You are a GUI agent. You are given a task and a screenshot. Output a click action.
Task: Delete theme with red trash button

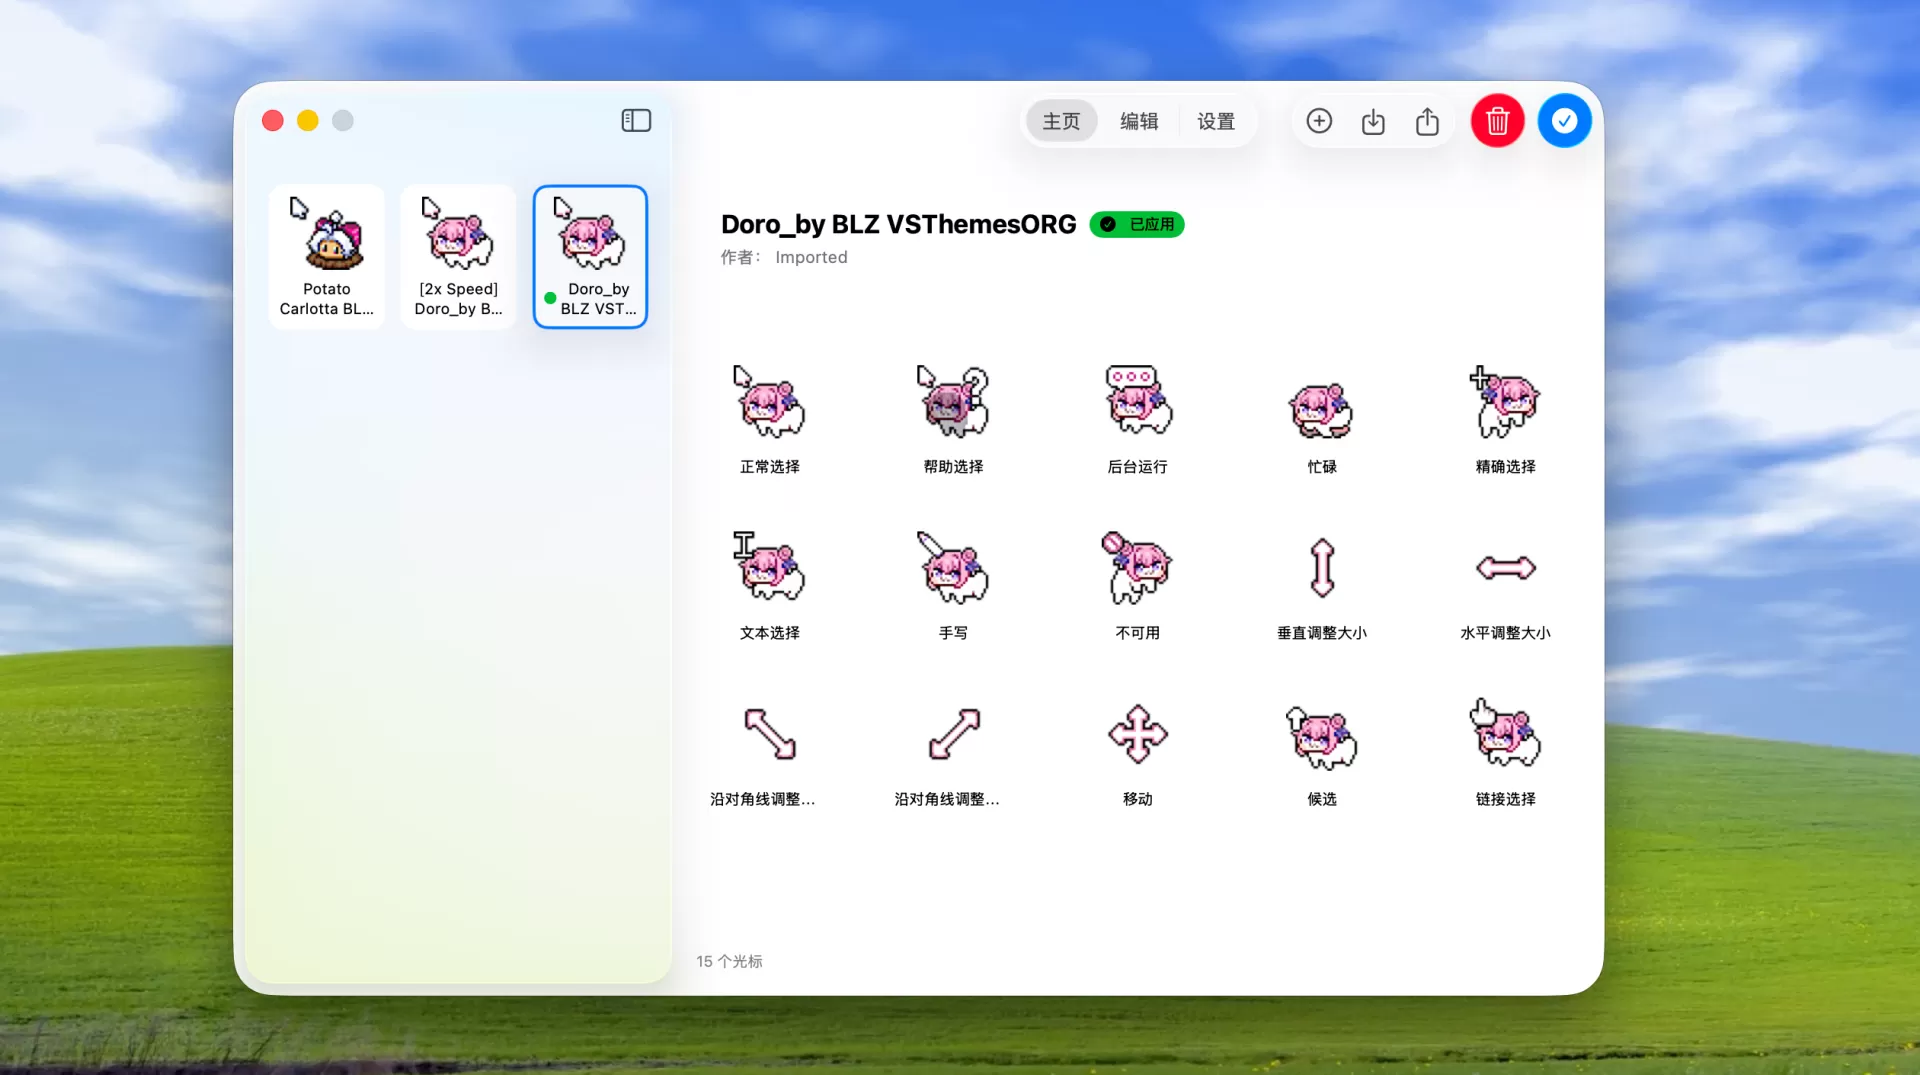coord(1497,121)
